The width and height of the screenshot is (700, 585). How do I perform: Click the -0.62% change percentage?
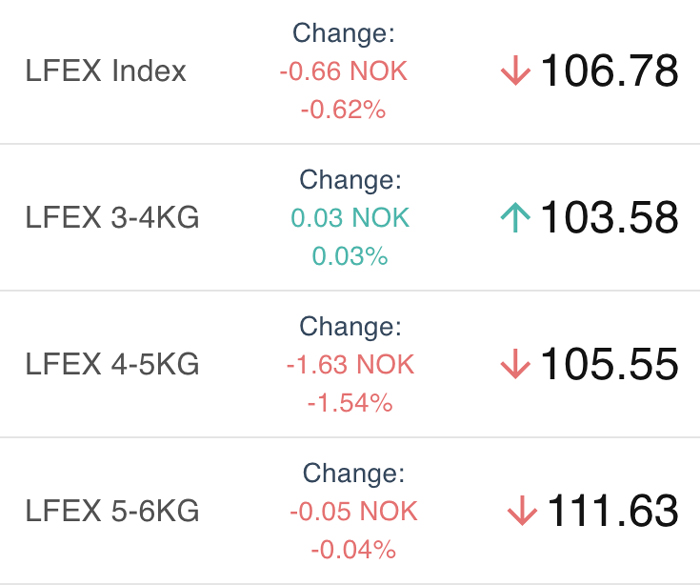tap(343, 109)
